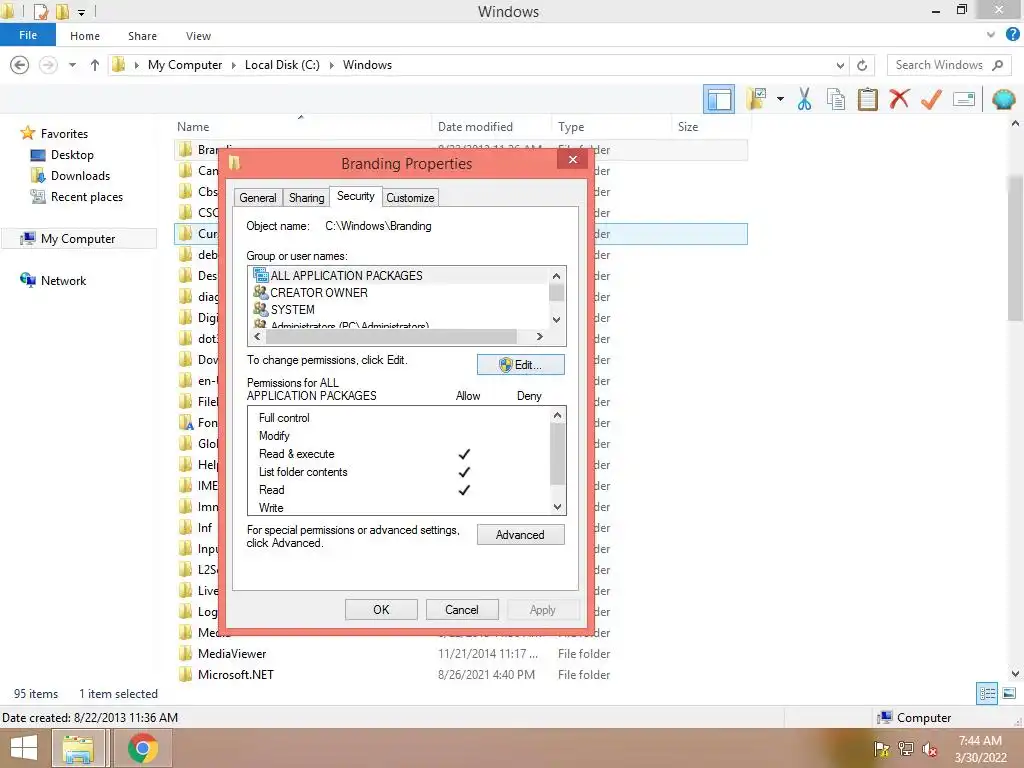Click the Search Windows input field
1024x768 pixels.
pyautogui.click(x=939, y=65)
